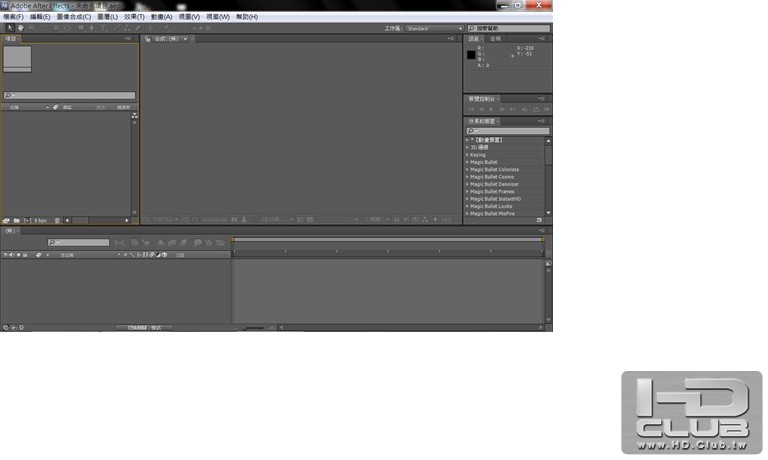This screenshot has width=768, height=460.
Task: Click the 切換開關 / 模式 button in timeline
Action: (144, 328)
